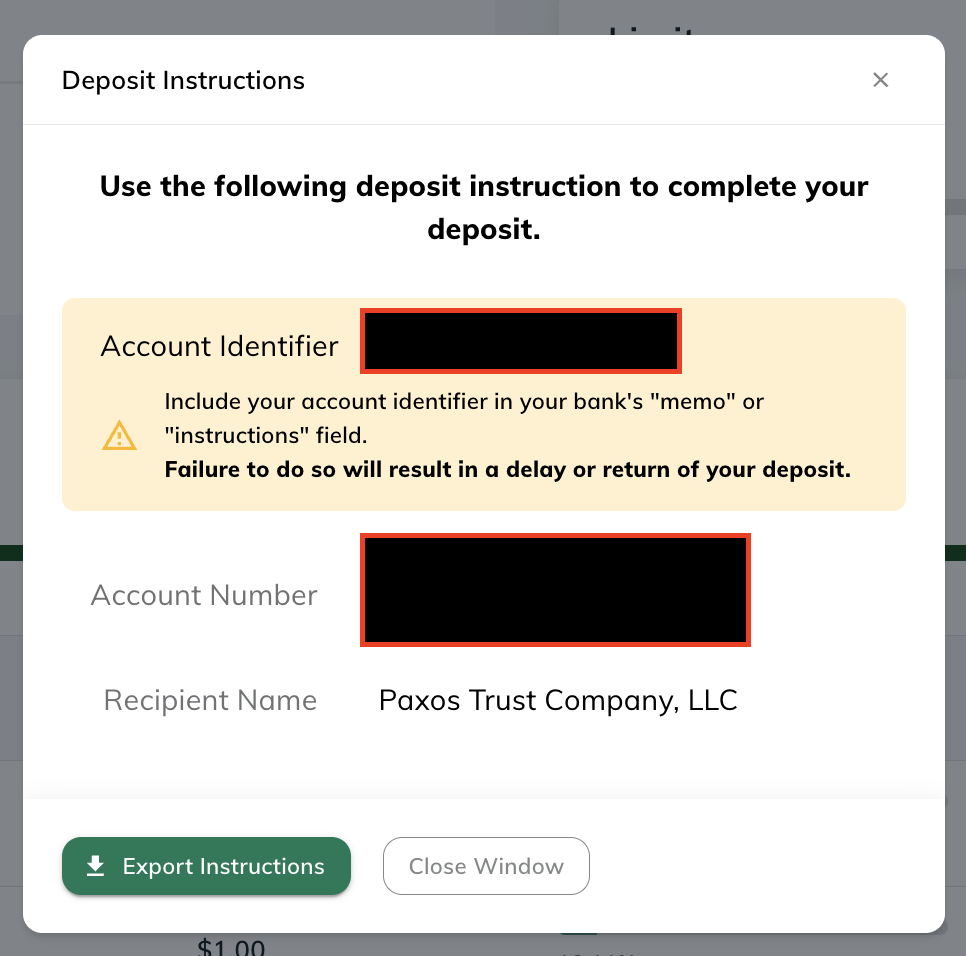Click the download arrow icon on Export button
Viewport: 966px width, 956px height.
click(95, 865)
